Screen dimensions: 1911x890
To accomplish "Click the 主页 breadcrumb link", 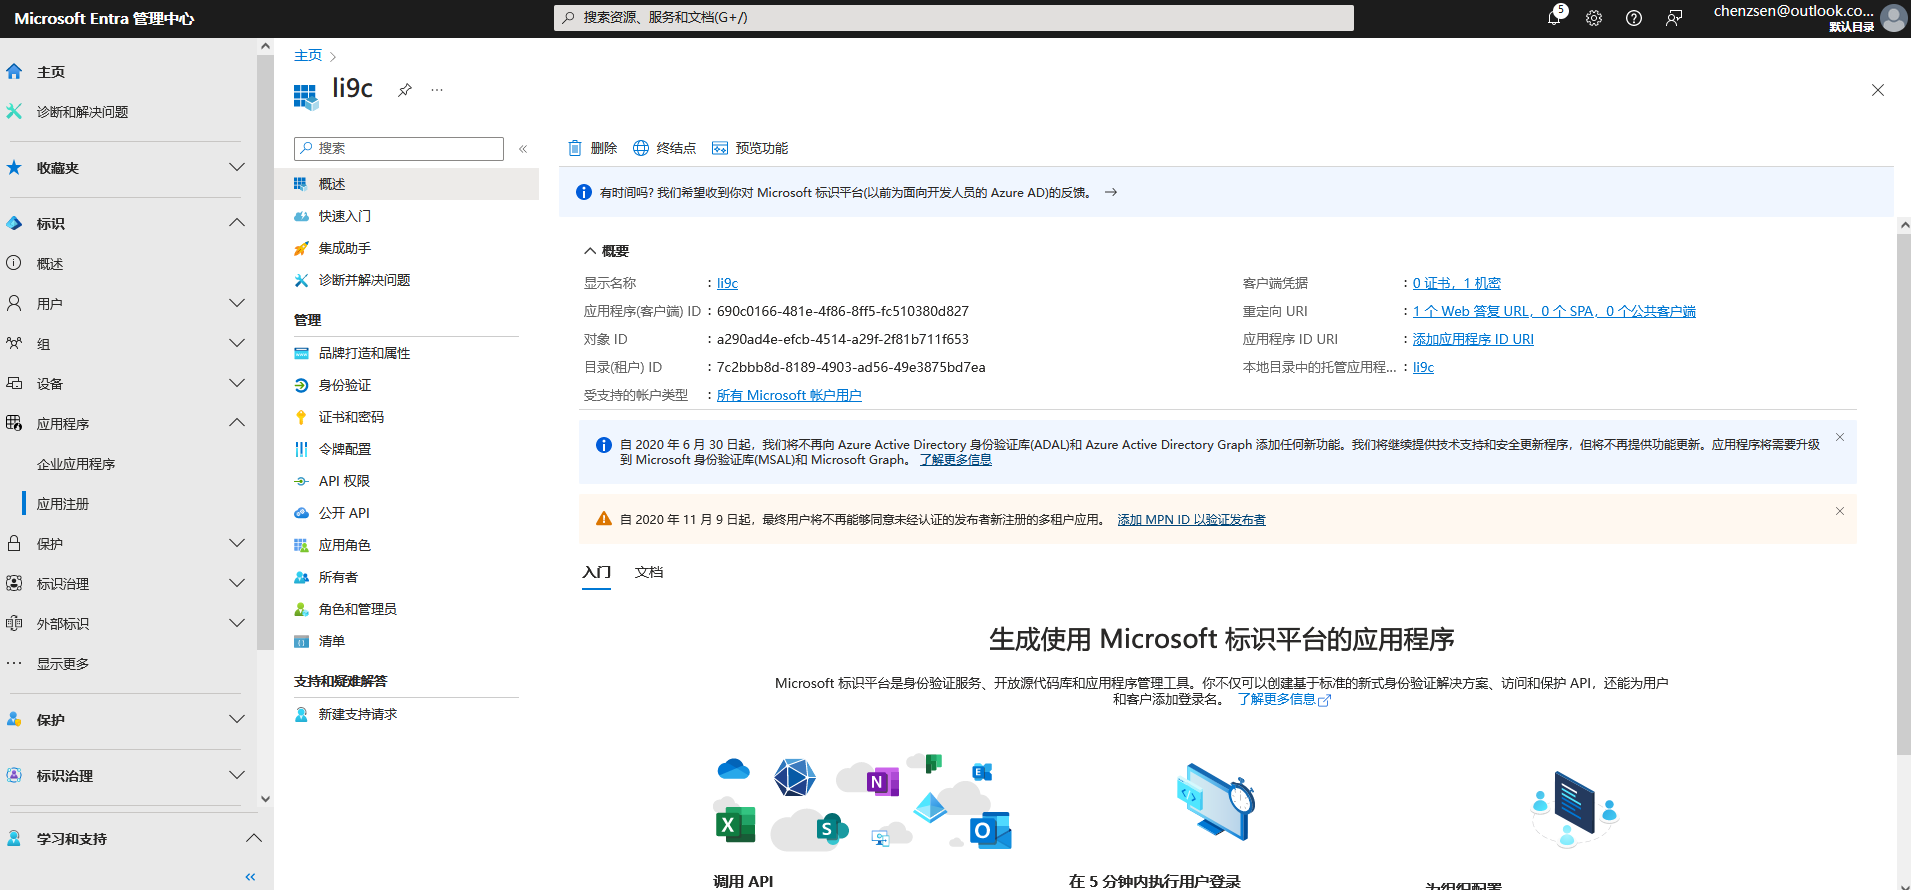I will 308,55.
